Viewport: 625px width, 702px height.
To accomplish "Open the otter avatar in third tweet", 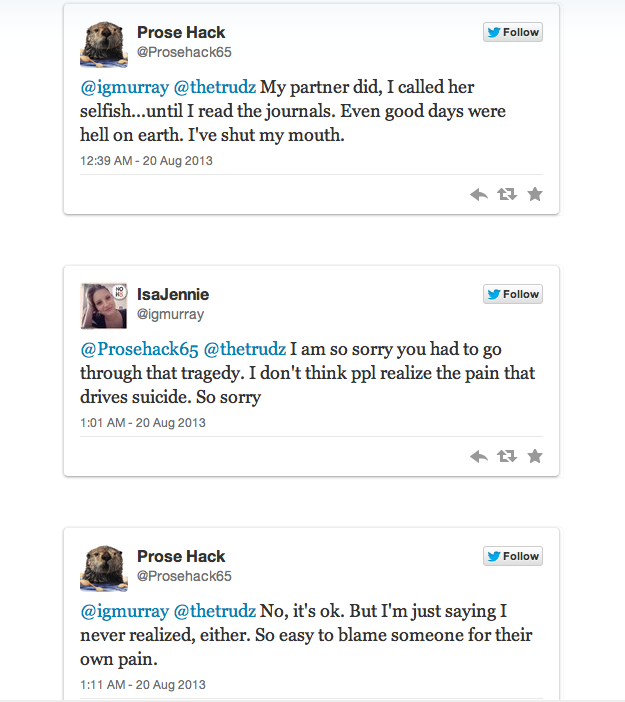I will point(103,567).
